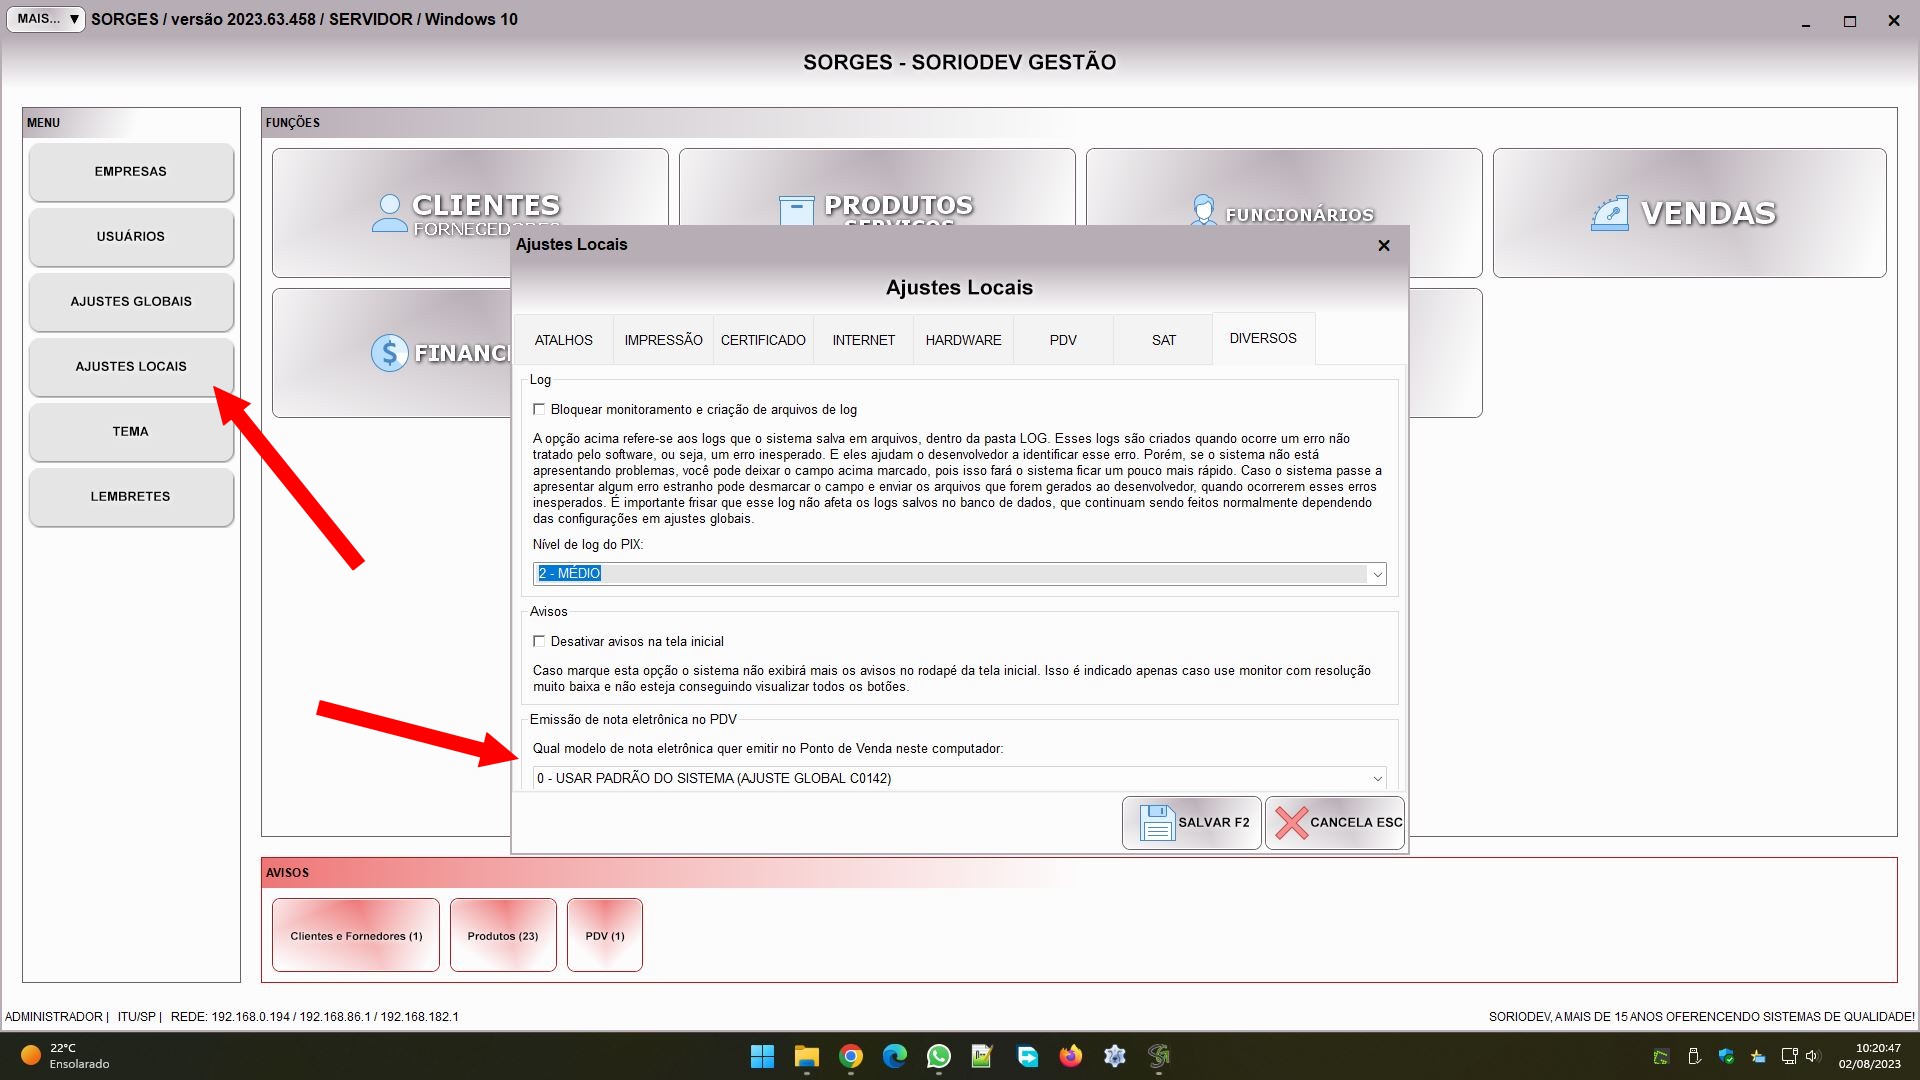The height and width of the screenshot is (1080, 1920).
Task: Switch to the HARDWARE tab
Action: point(963,340)
